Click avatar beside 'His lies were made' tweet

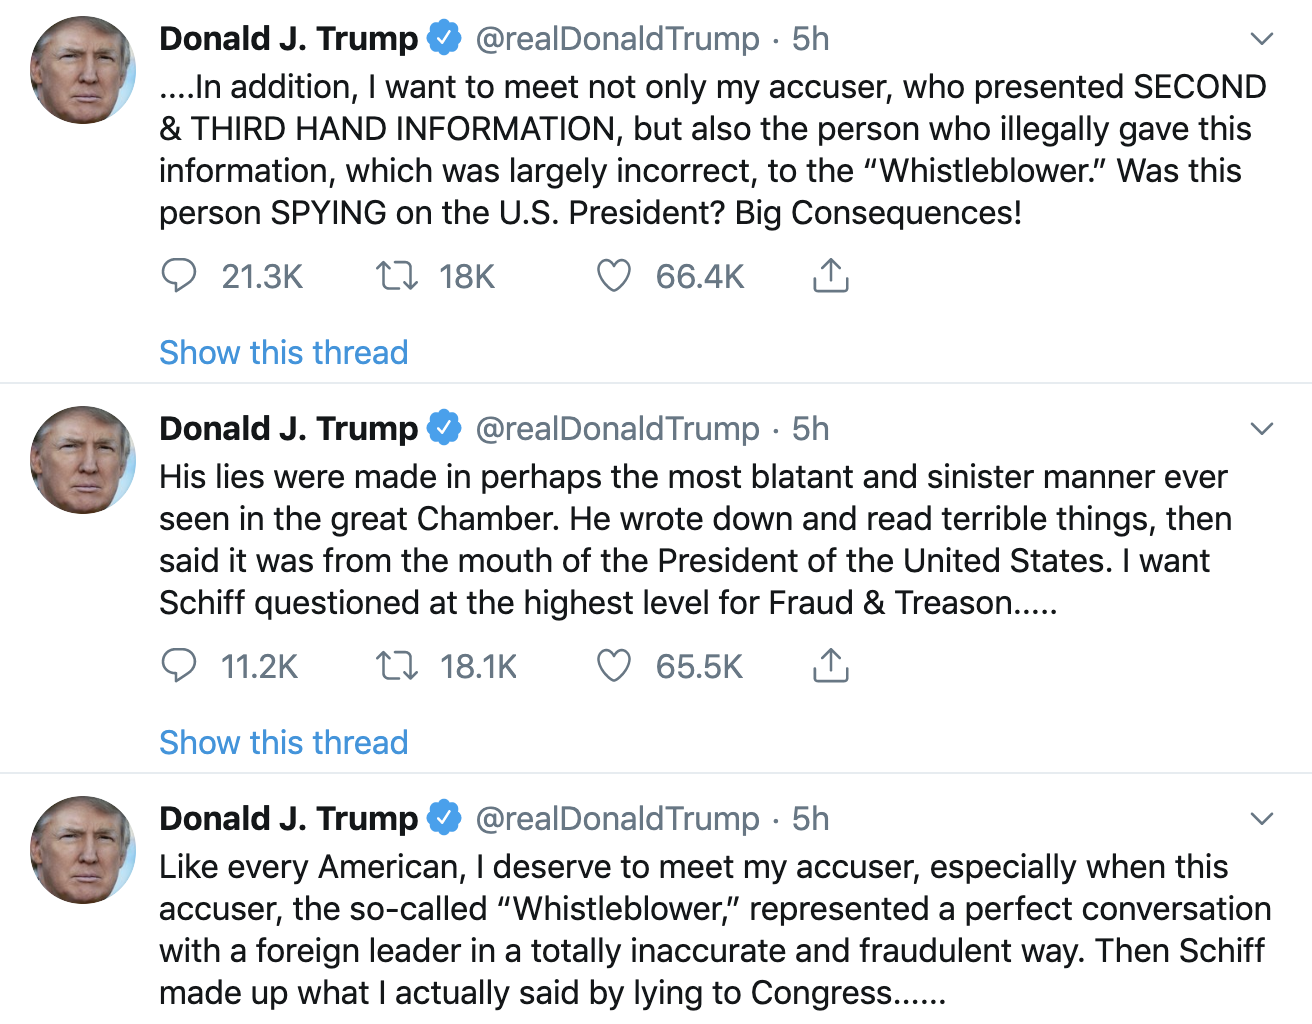click(83, 460)
